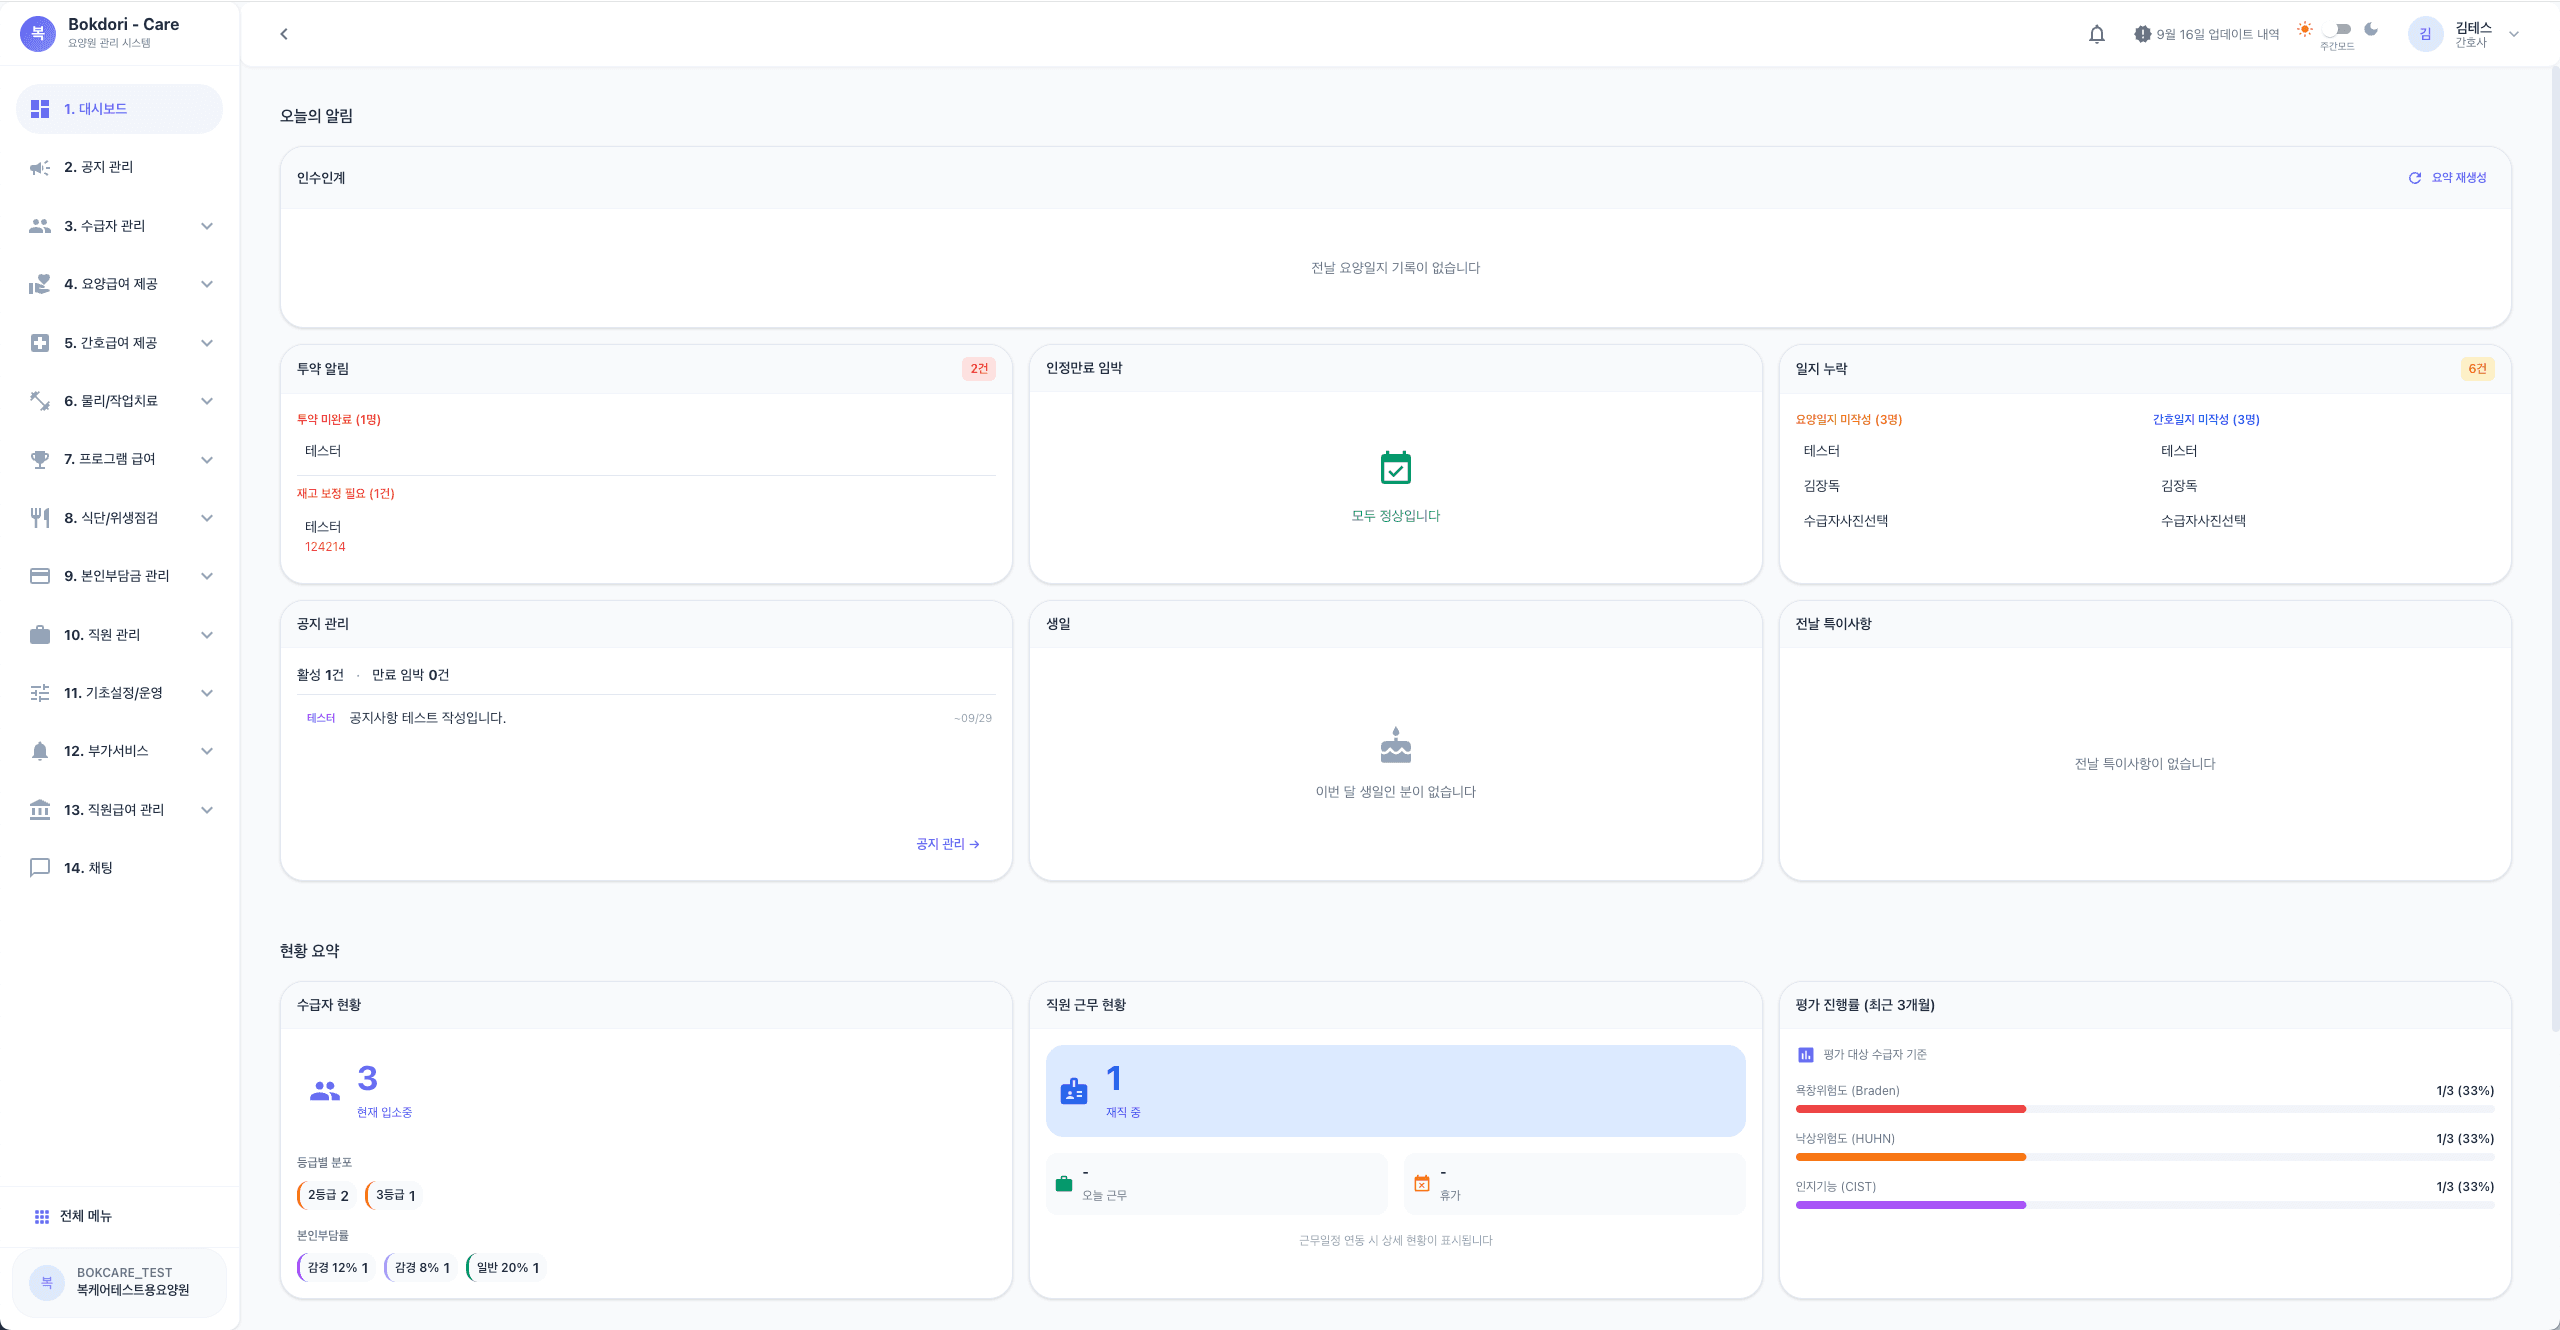Expand the 직원 관리 submenu chevron
This screenshot has width=2560, height=1330.
tap(207, 635)
